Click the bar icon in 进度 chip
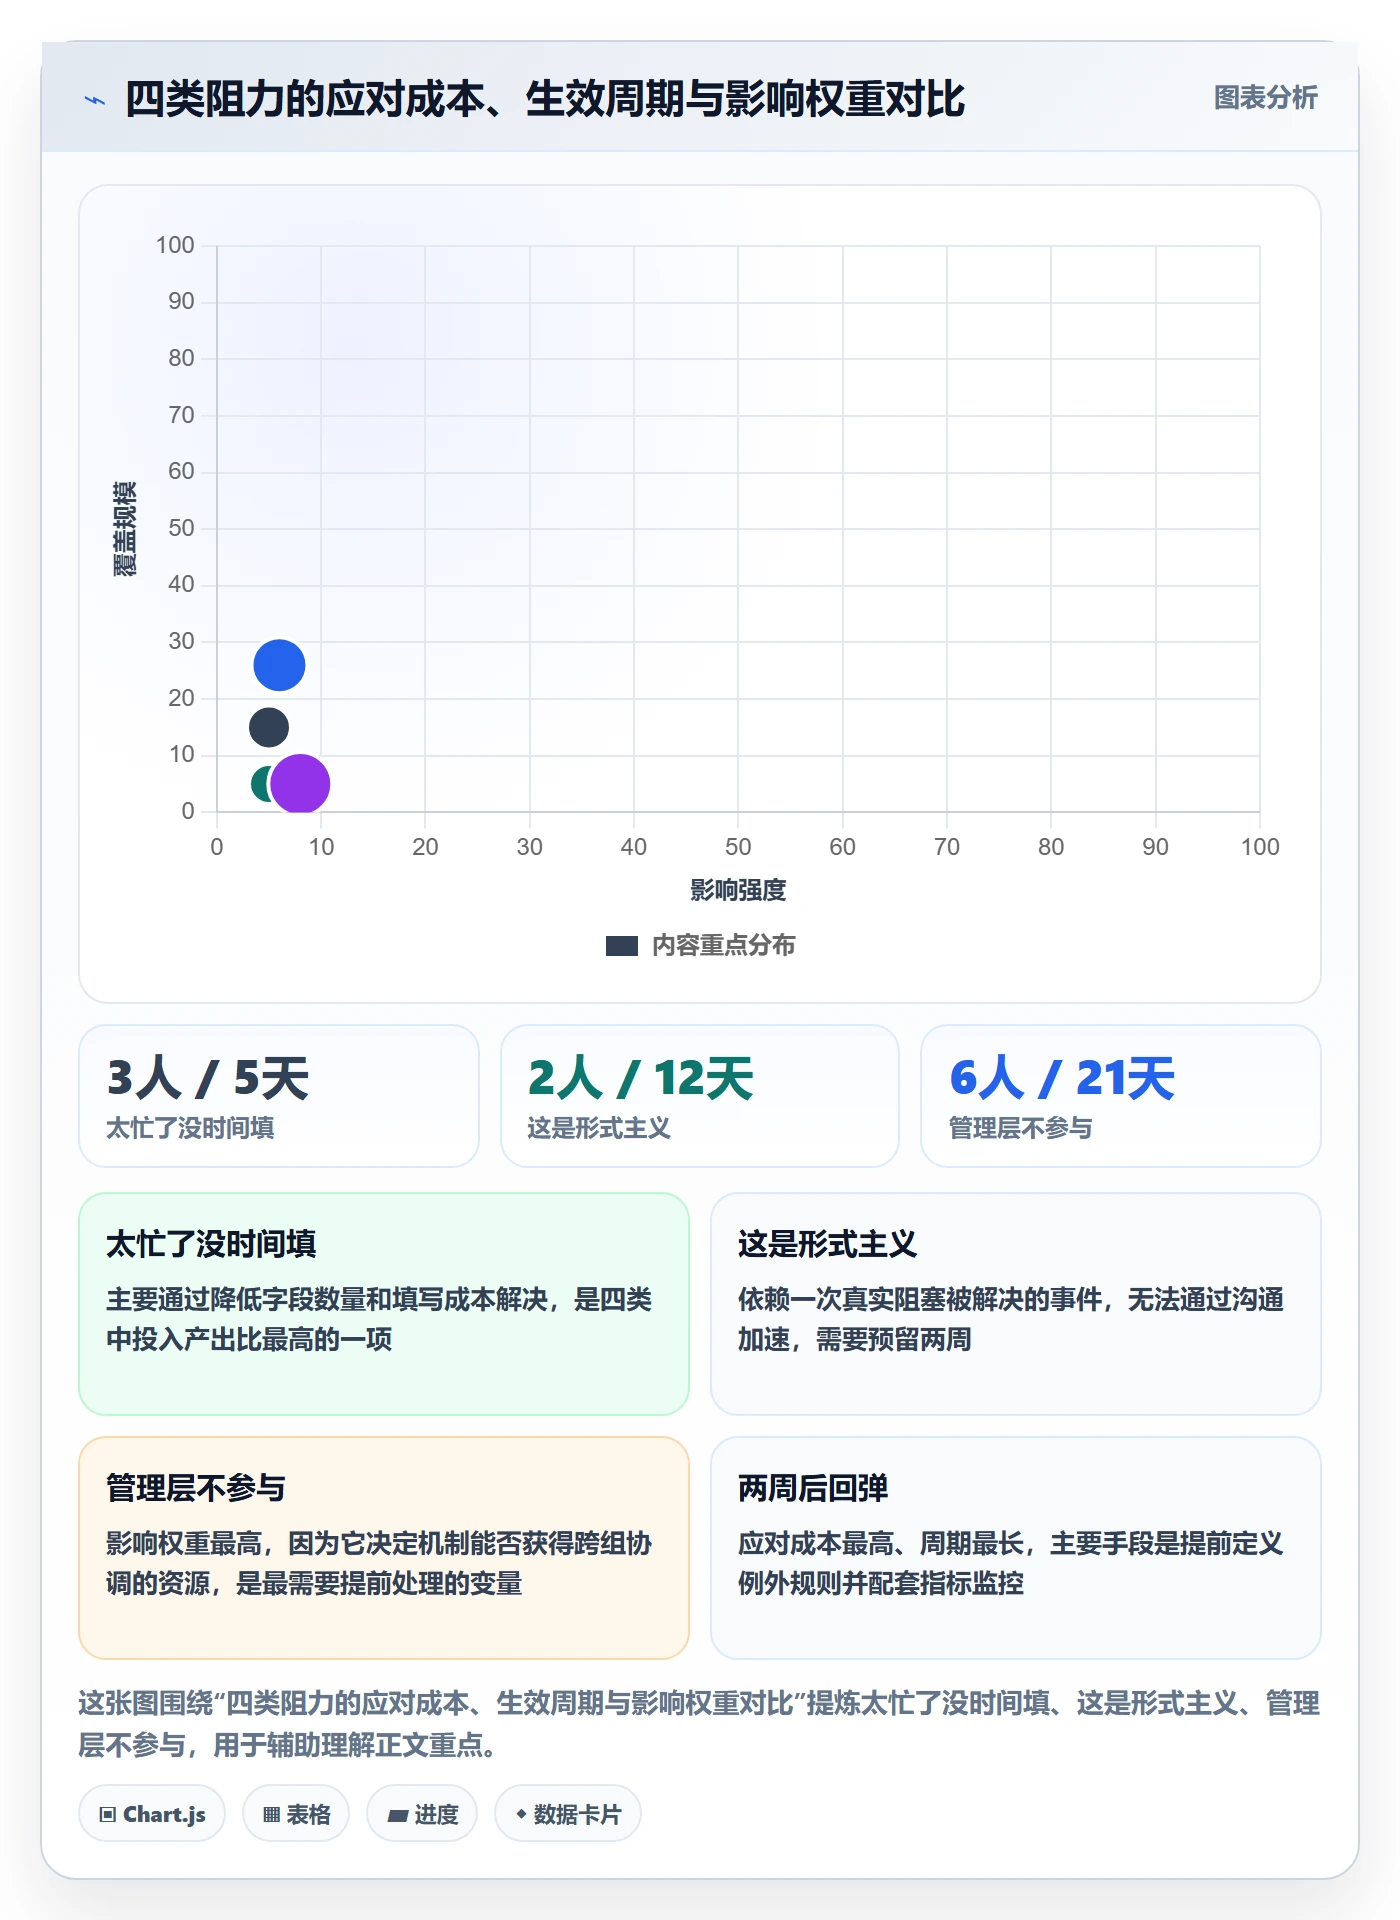 click(x=397, y=1816)
